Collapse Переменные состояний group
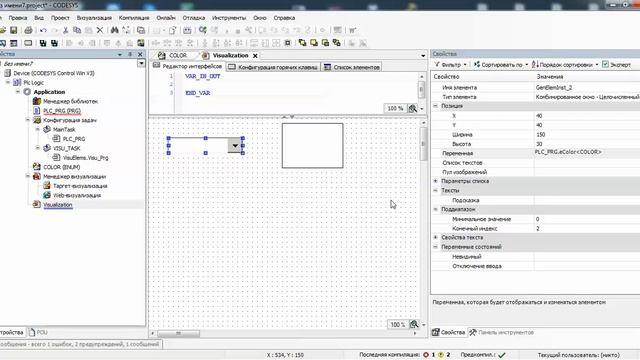The width and height of the screenshot is (640, 360). pos(436,247)
